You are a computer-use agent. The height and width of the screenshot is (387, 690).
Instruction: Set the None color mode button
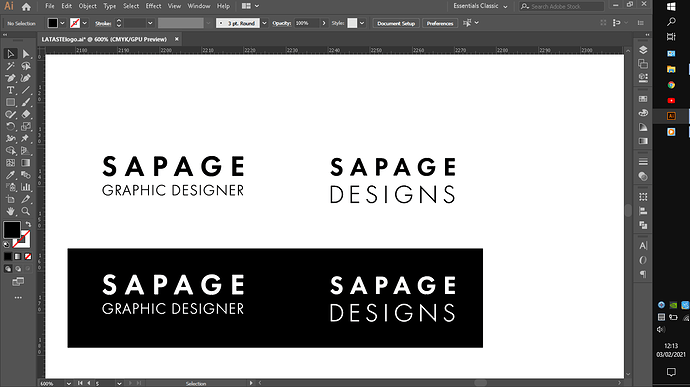click(28, 256)
